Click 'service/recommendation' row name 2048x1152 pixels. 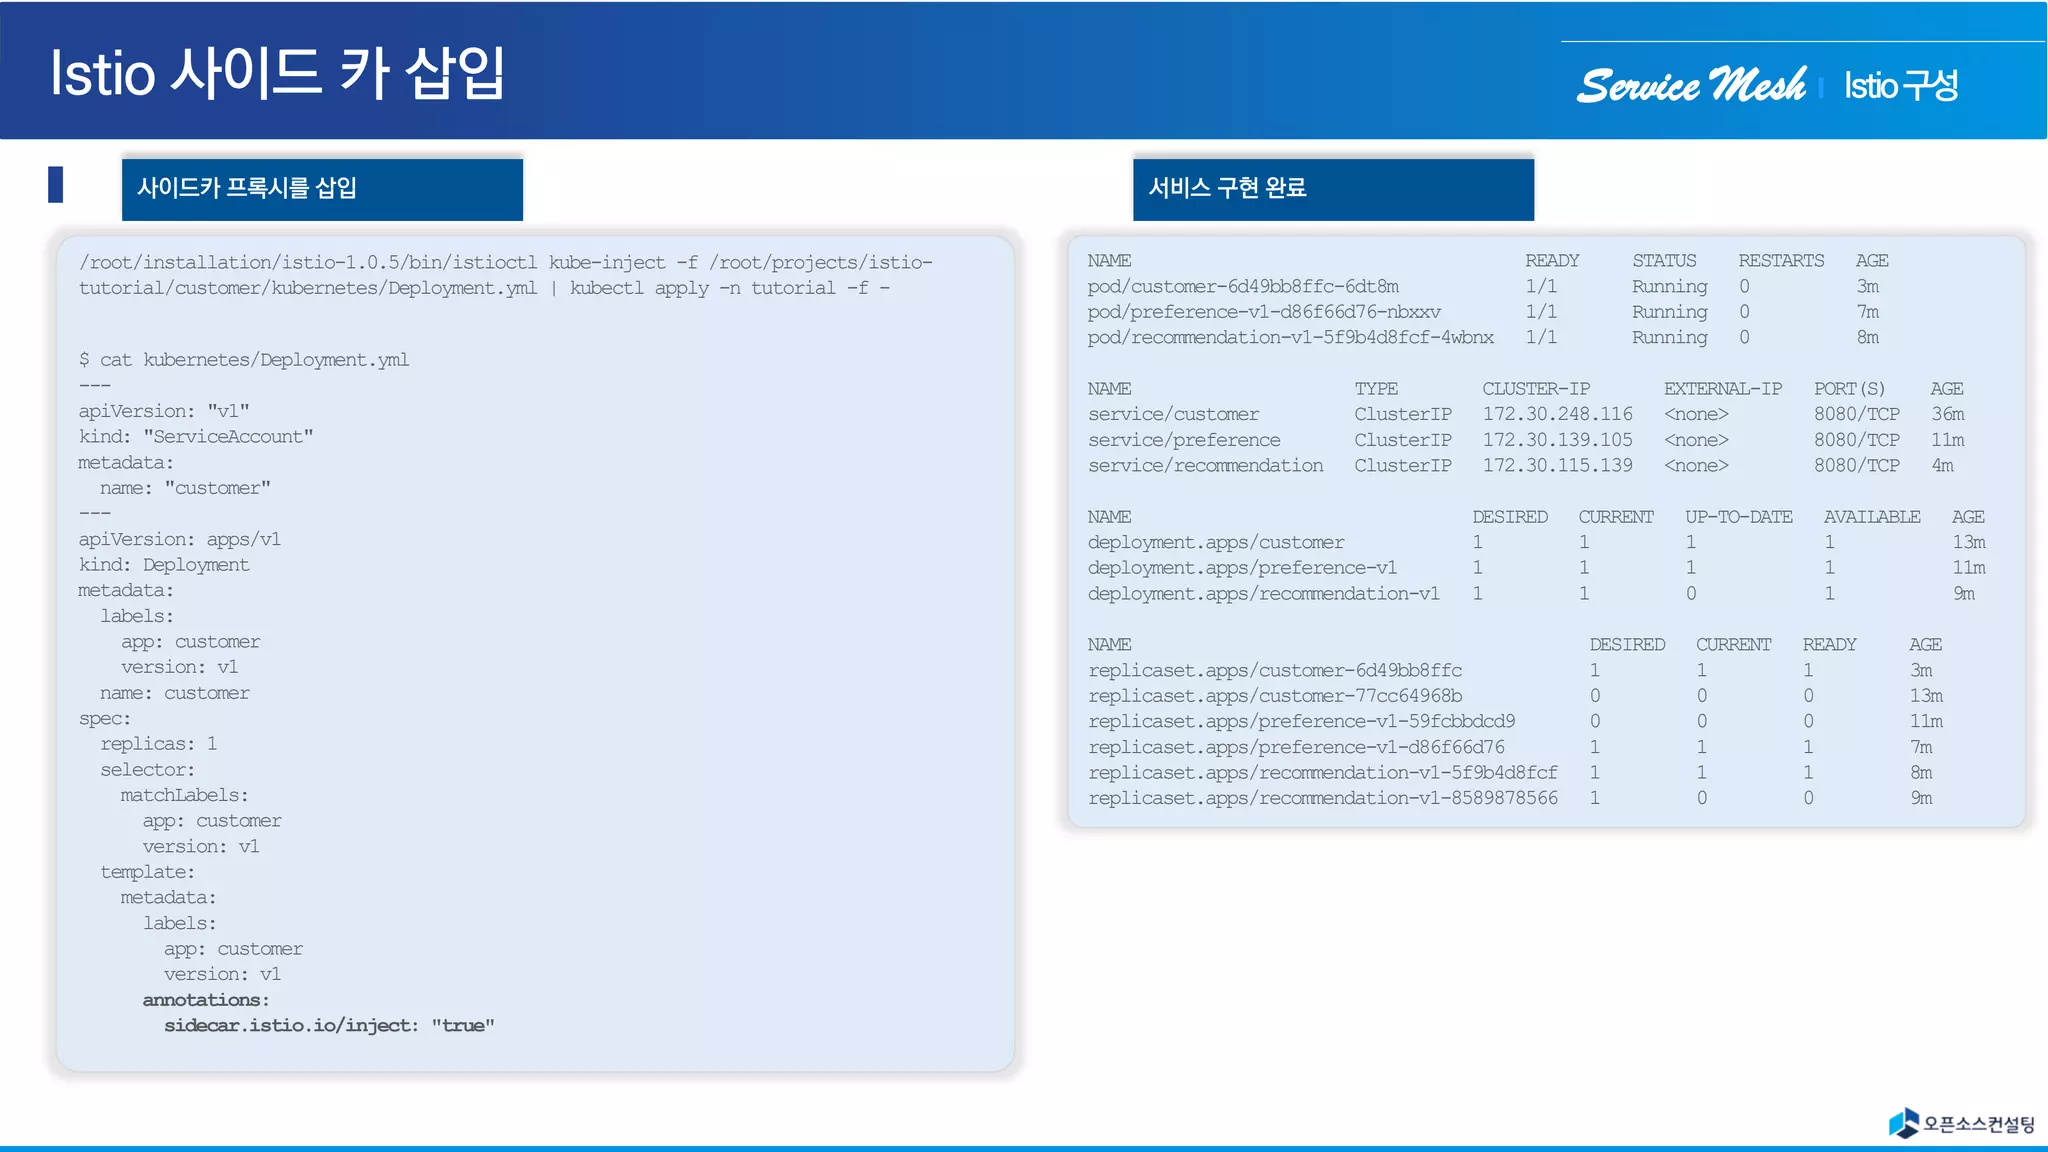[1206, 465]
